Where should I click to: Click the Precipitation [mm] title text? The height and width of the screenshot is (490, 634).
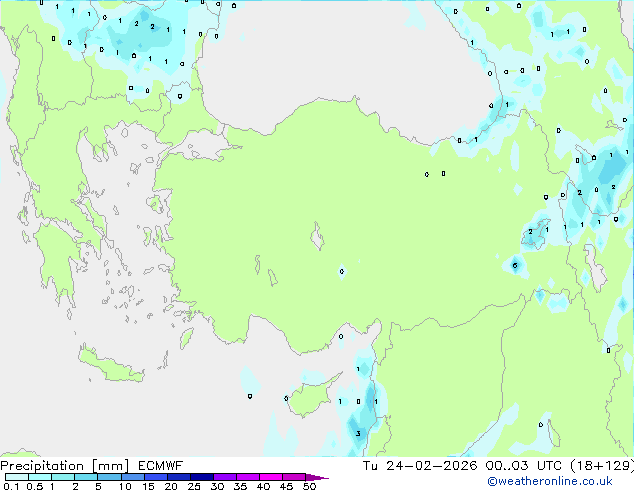pyautogui.click(x=65, y=466)
